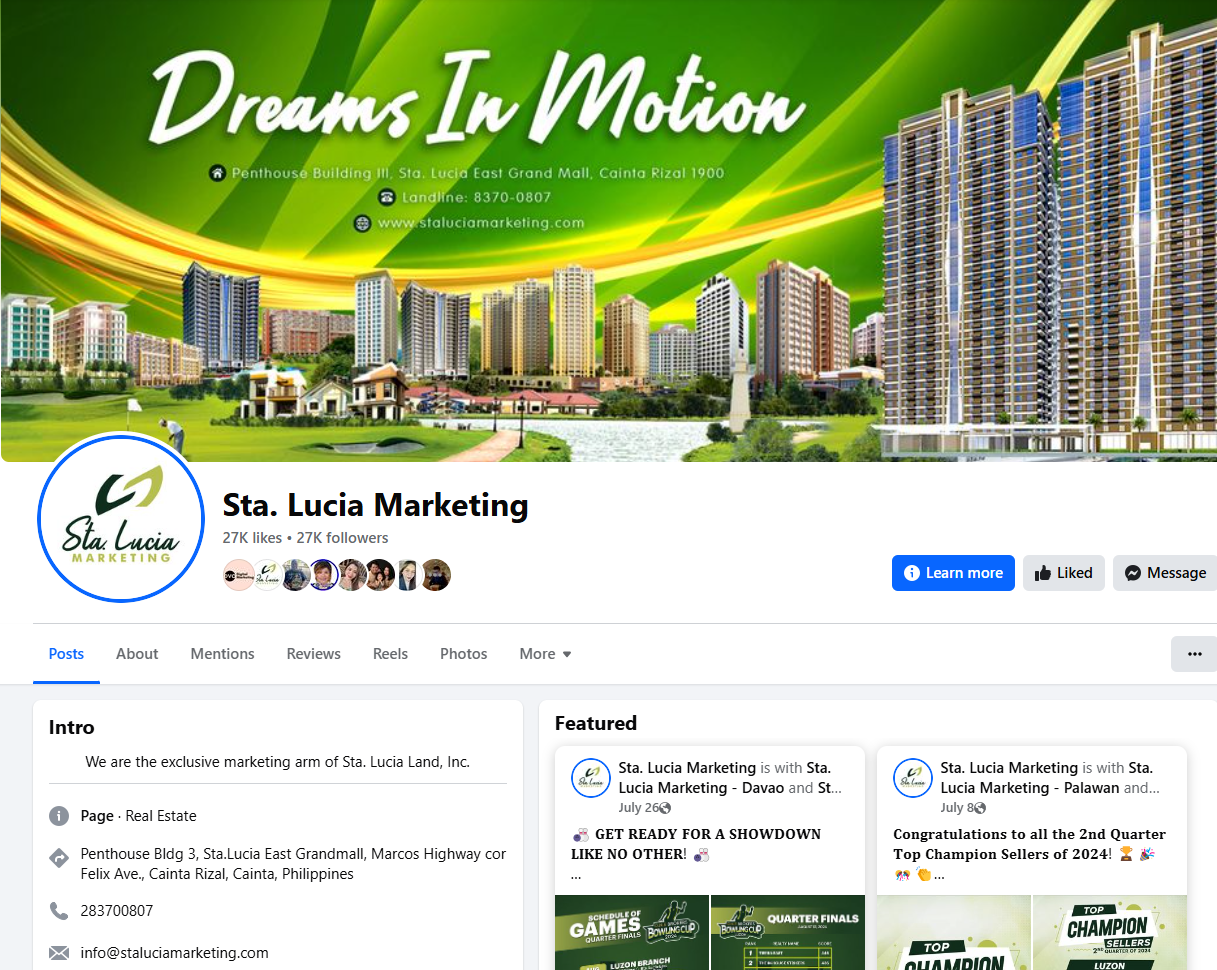Open the three-dots page options menu

pos(1194,653)
